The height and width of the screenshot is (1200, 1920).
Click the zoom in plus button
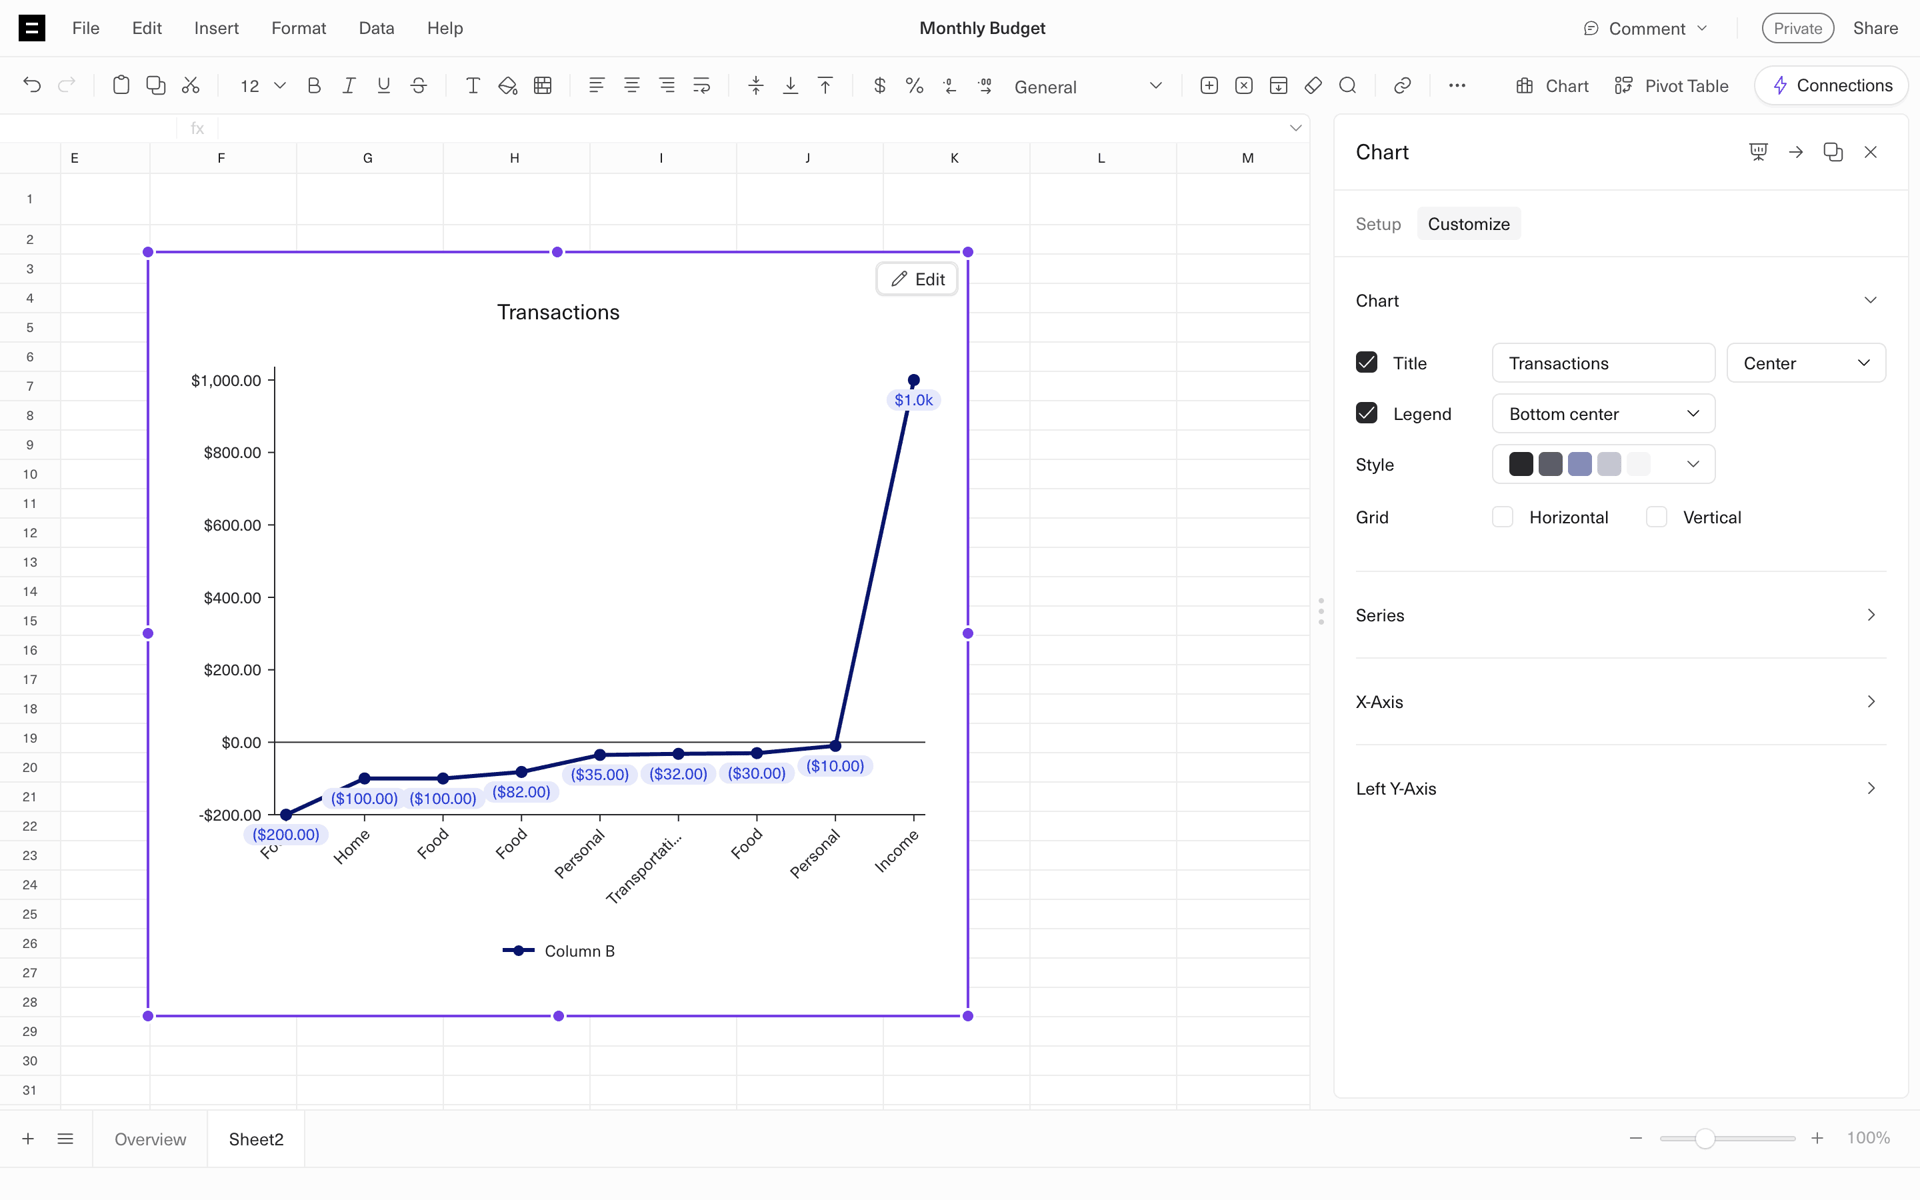click(x=1817, y=1138)
